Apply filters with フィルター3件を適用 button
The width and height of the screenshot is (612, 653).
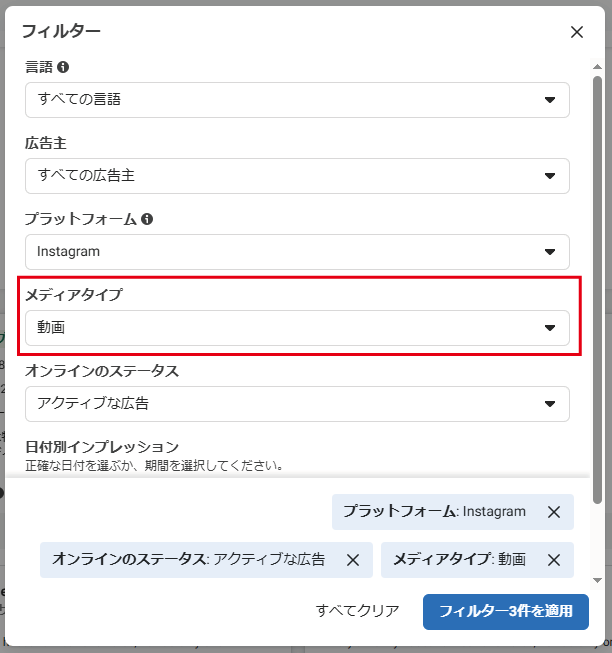tap(505, 611)
